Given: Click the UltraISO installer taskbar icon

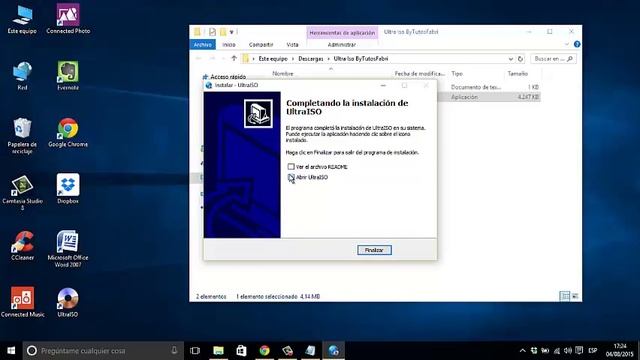Looking at the screenshot, I should (333, 351).
